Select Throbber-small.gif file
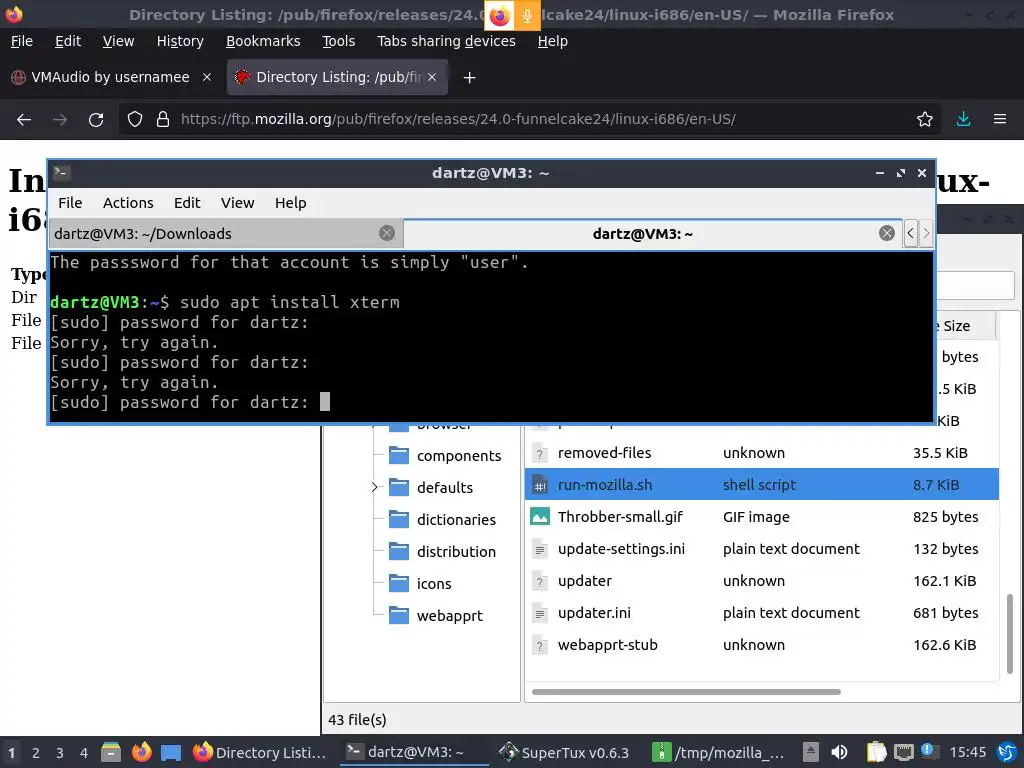 761,517
